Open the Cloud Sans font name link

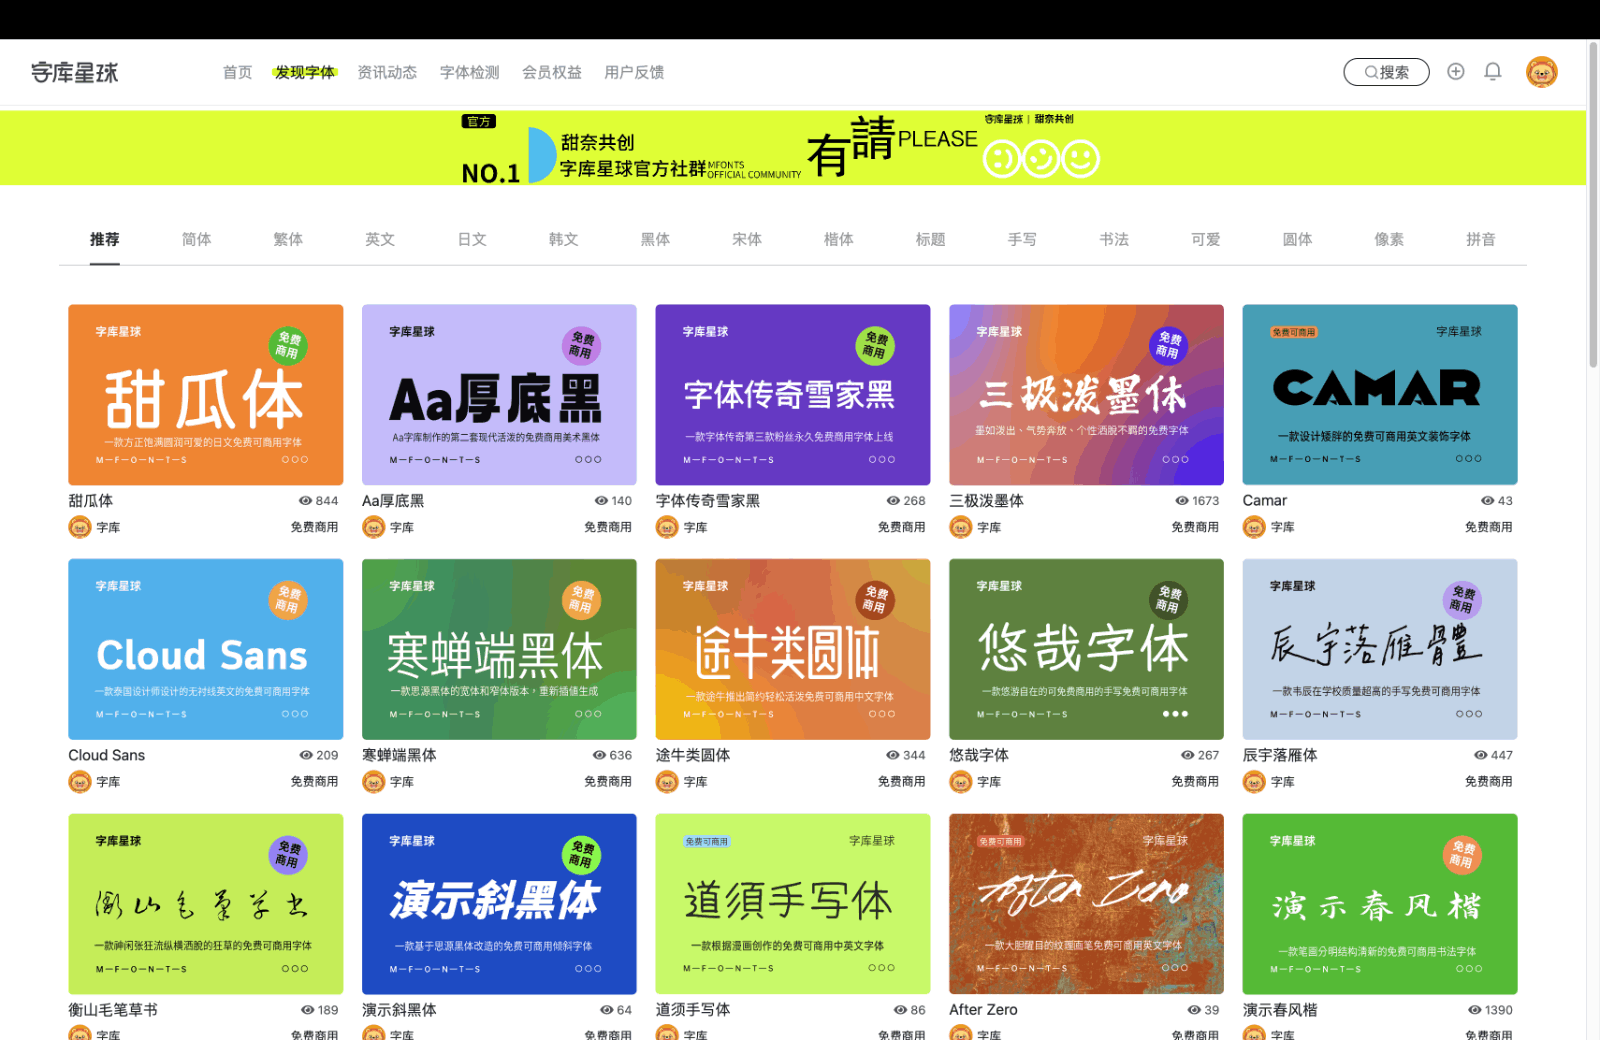(x=106, y=755)
